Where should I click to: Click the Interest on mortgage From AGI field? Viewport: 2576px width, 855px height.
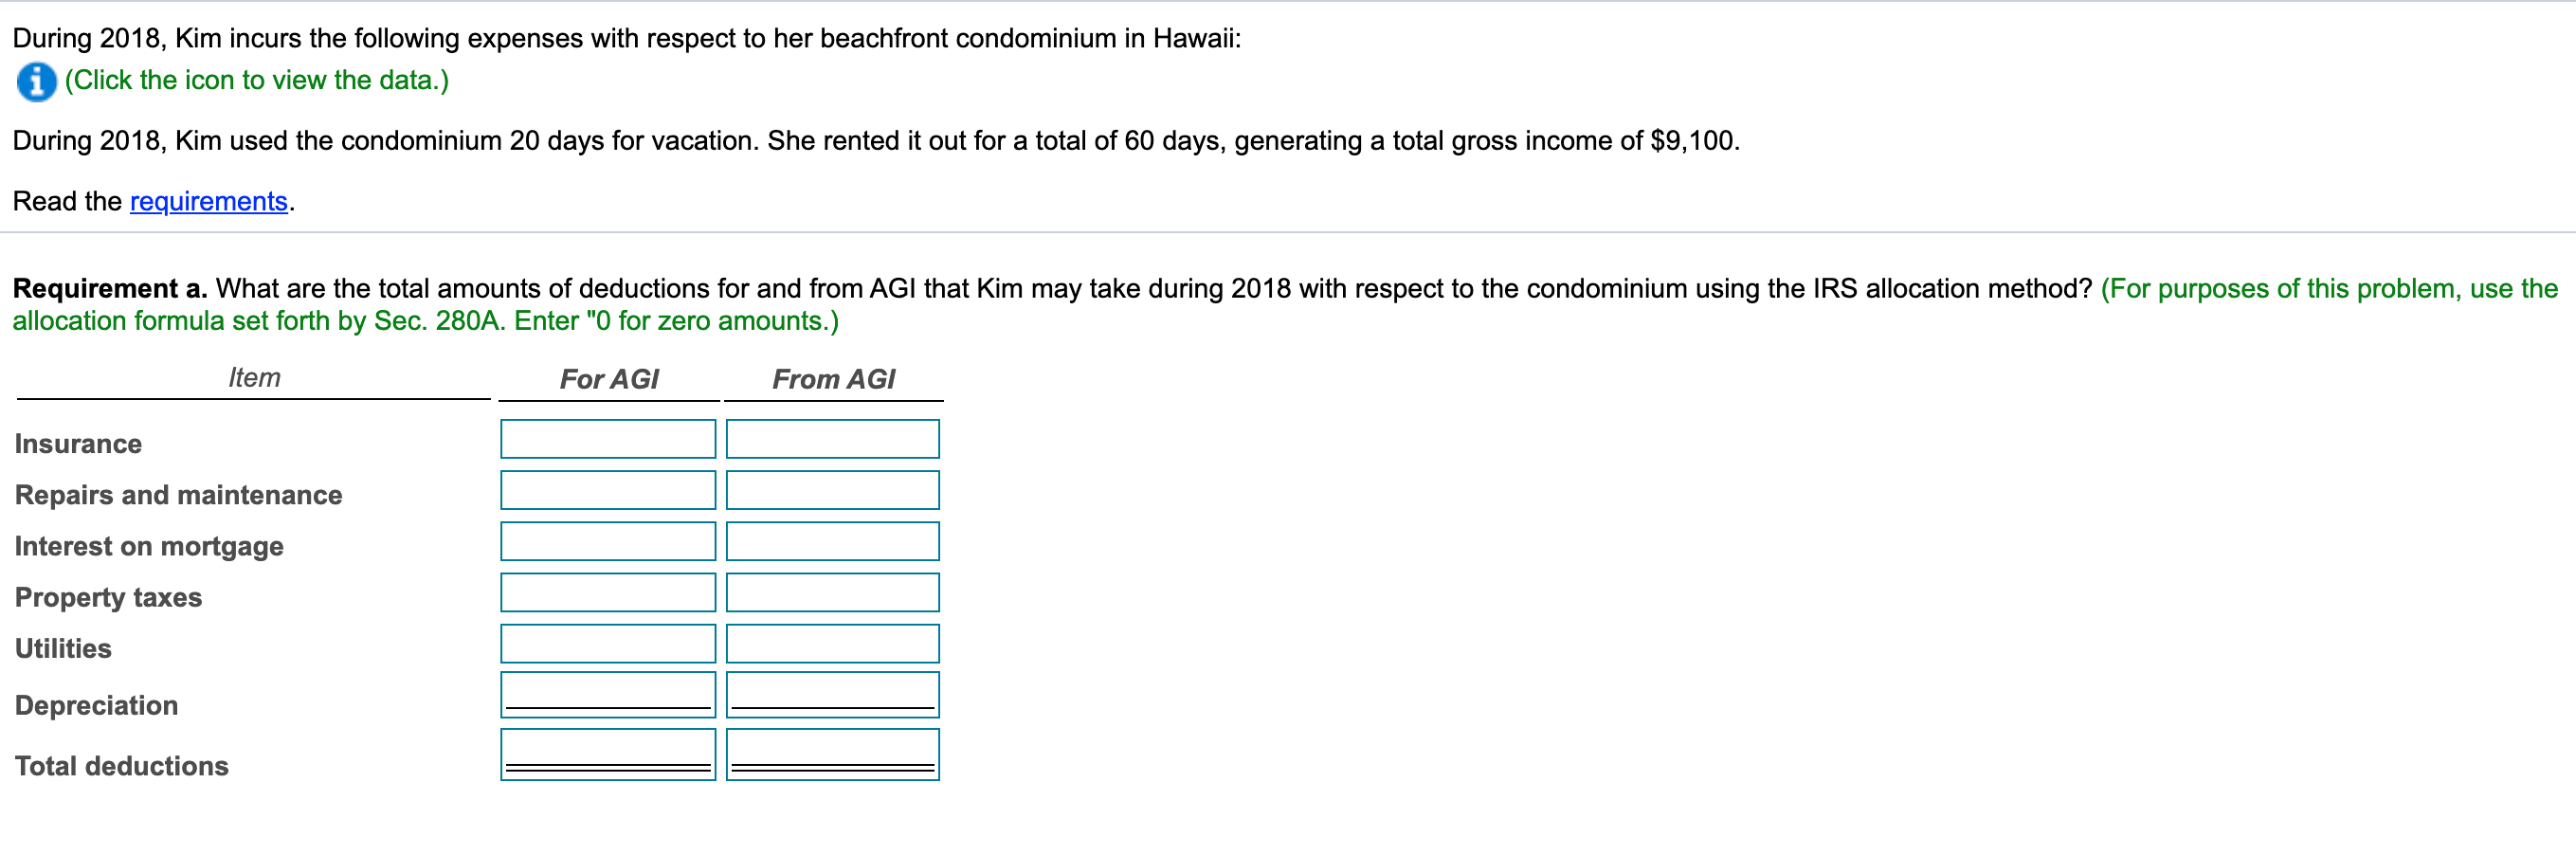[833, 540]
